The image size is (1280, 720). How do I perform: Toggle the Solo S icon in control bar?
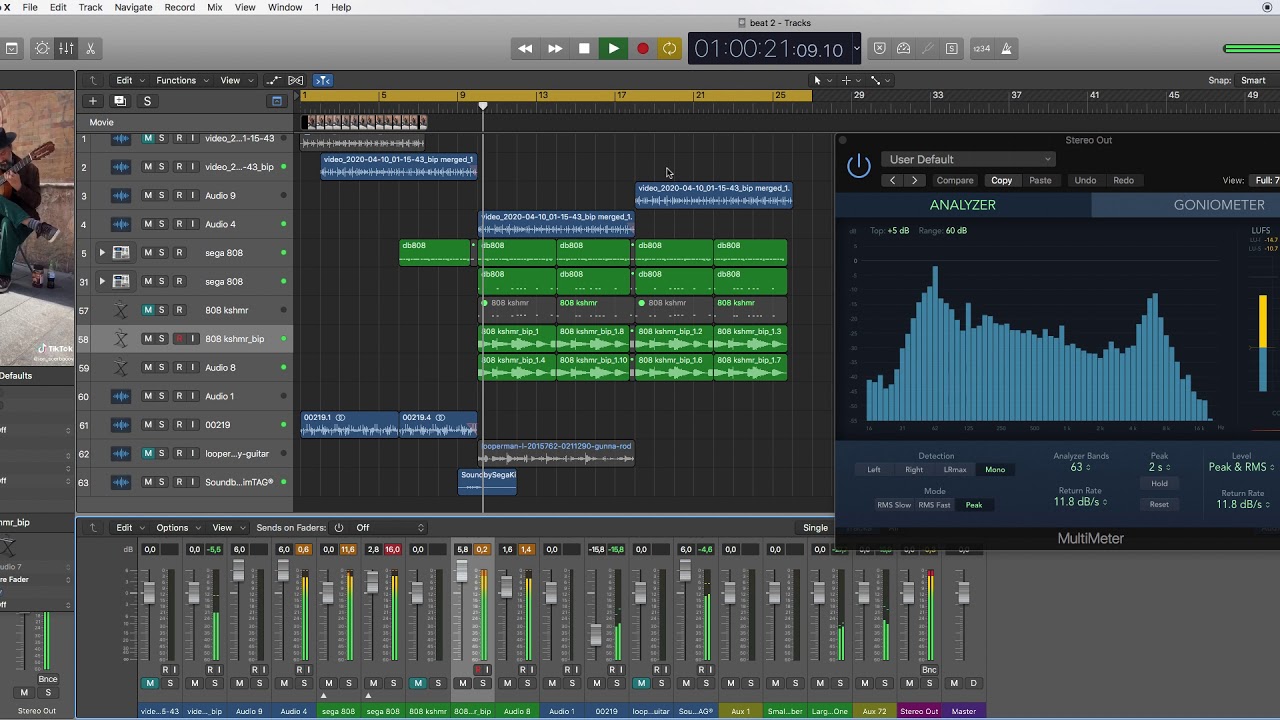952,48
